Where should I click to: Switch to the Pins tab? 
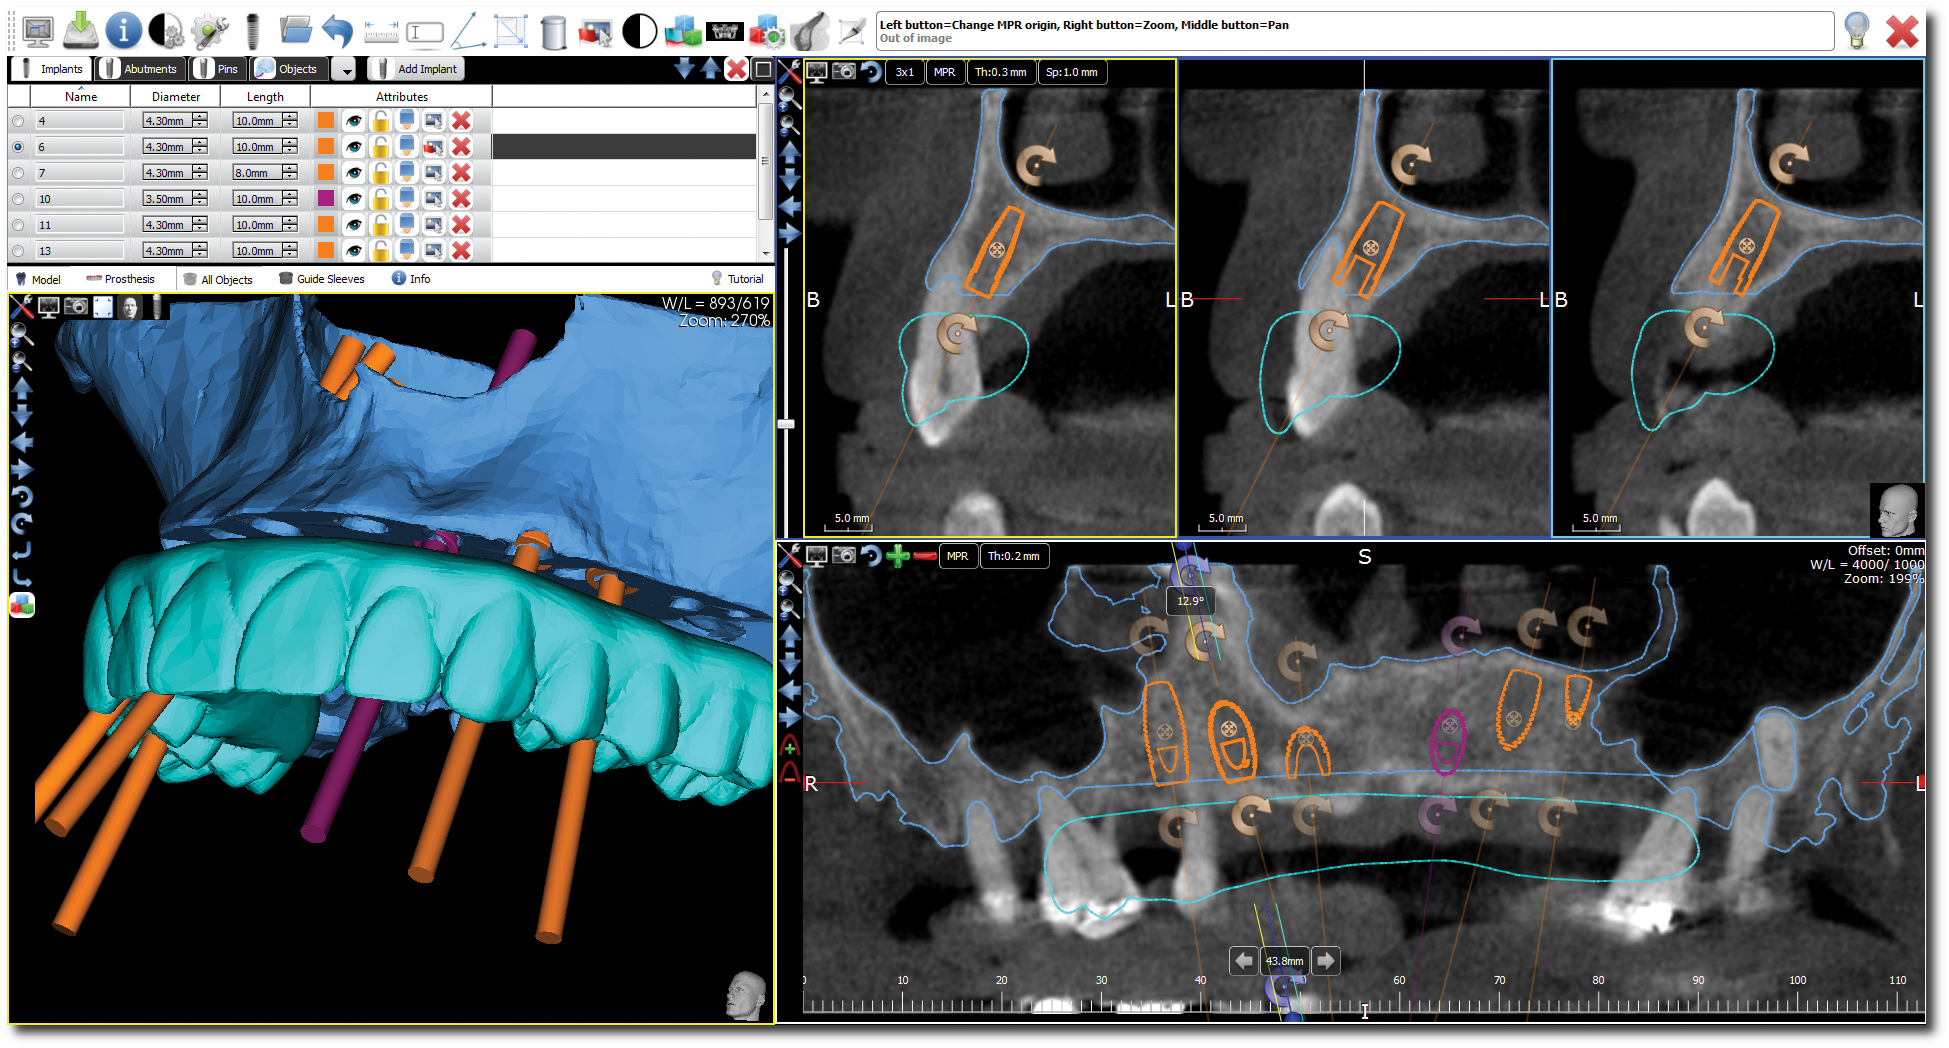click(x=218, y=69)
